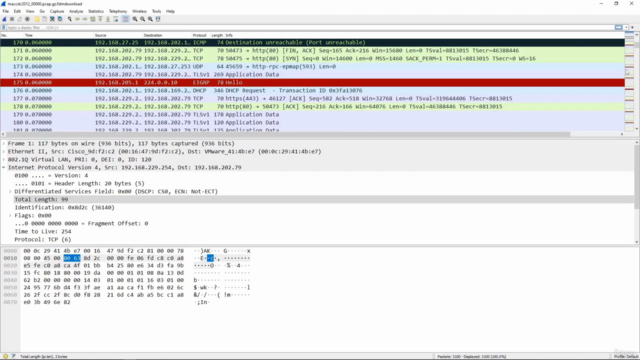Open recent display filters dropdown
The width and height of the screenshot is (640, 360).
626,27
